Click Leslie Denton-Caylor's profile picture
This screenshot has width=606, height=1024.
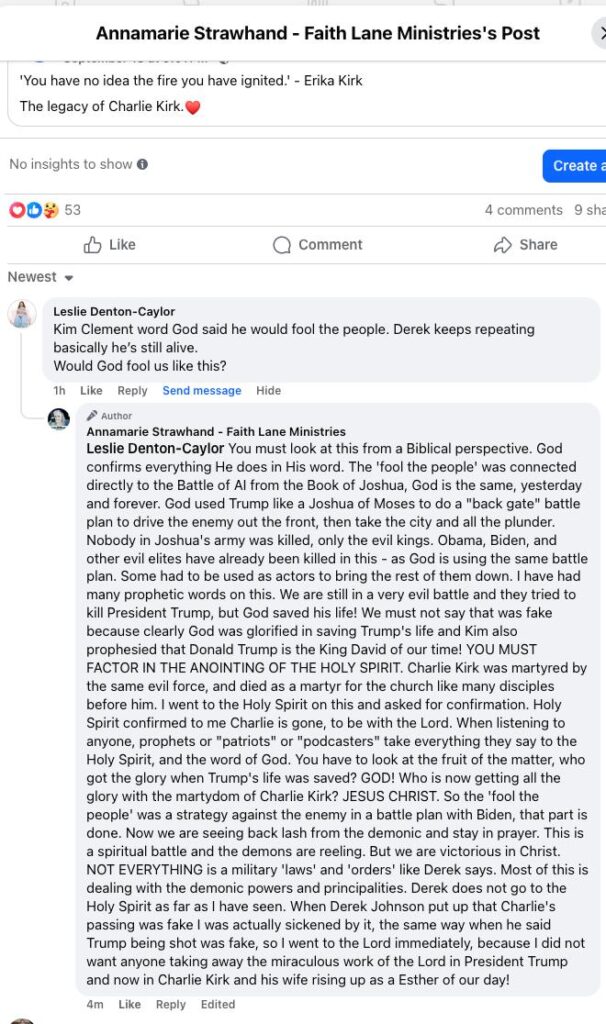click(x=22, y=314)
